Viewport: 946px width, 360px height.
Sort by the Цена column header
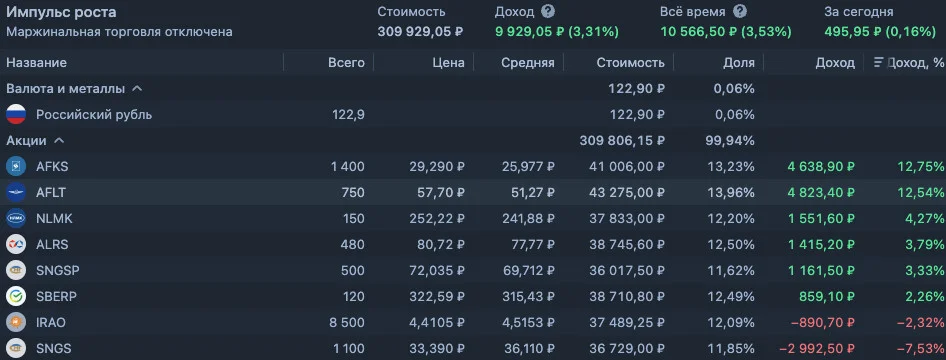point(448,63)
